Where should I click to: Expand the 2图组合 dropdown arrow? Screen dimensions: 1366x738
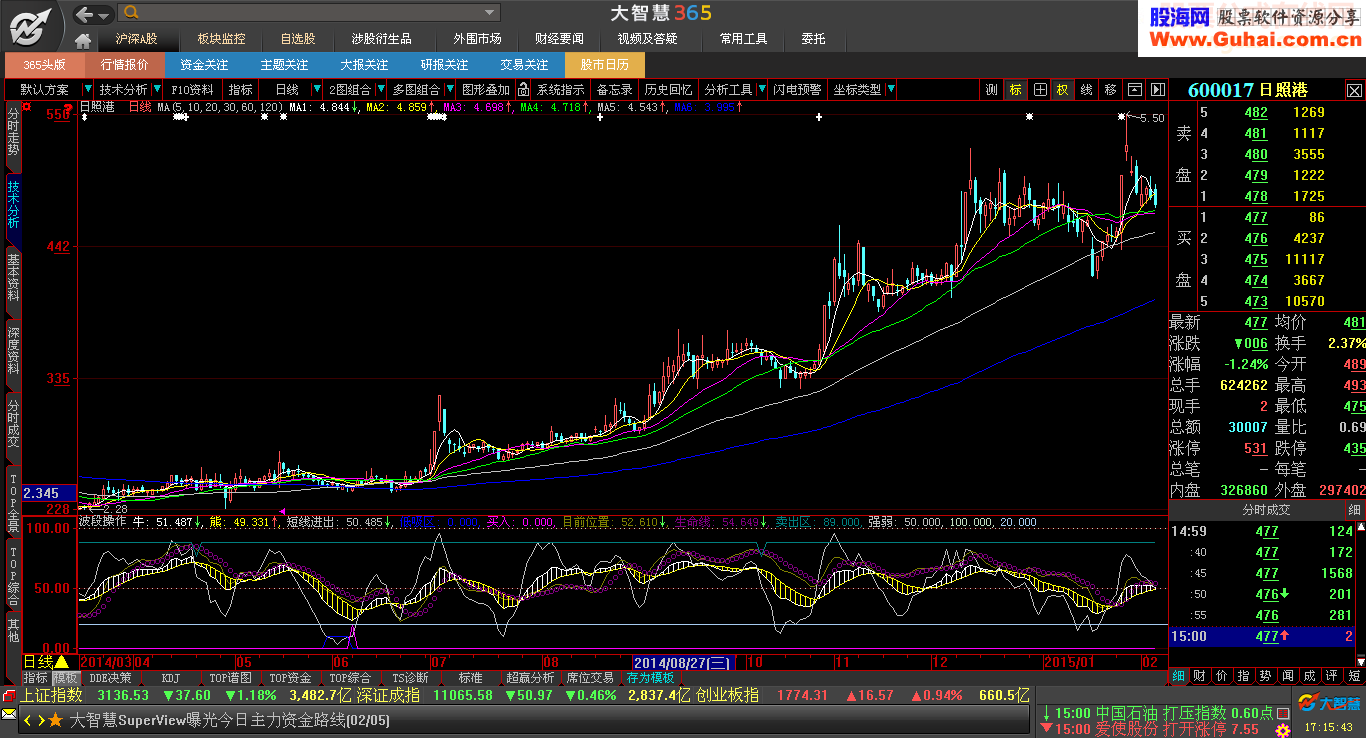(x=381, y=89)
